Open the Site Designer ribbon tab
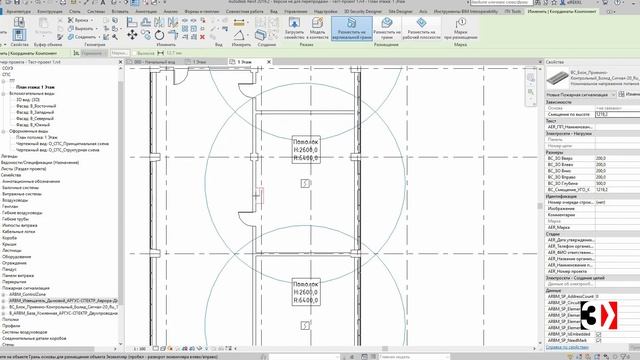 pos(400,11)
